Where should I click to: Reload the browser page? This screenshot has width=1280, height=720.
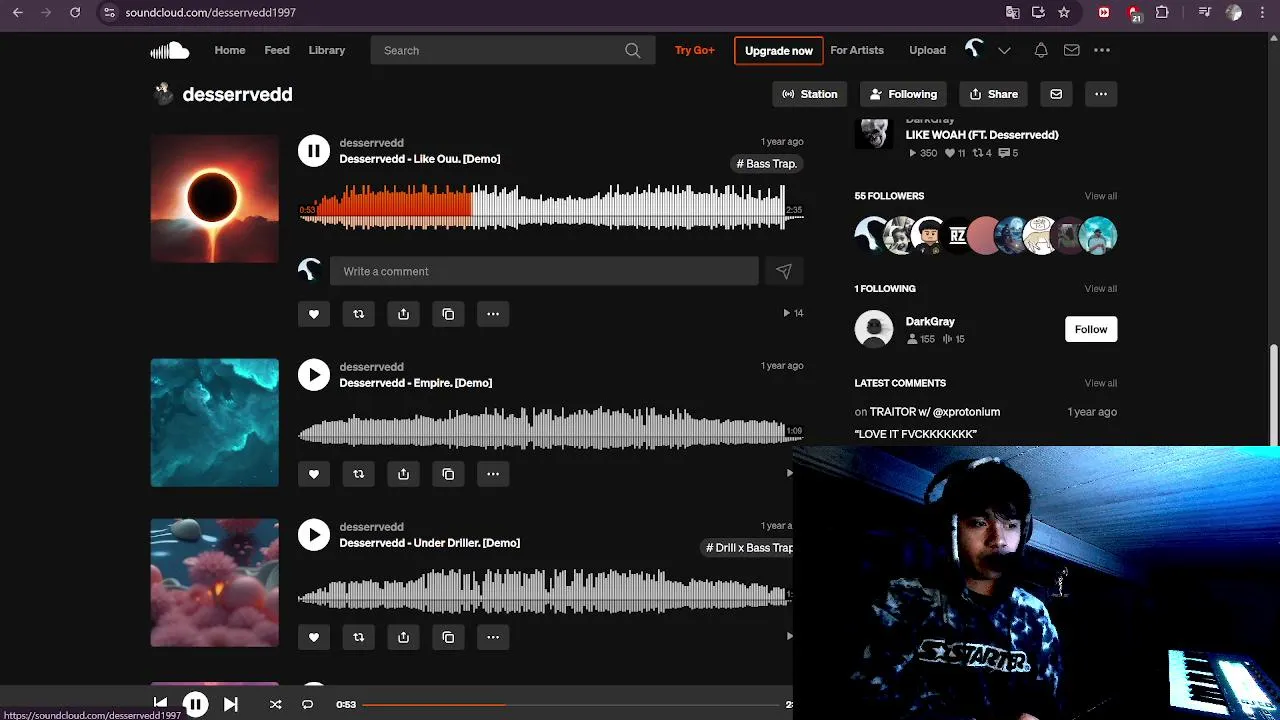74,12
